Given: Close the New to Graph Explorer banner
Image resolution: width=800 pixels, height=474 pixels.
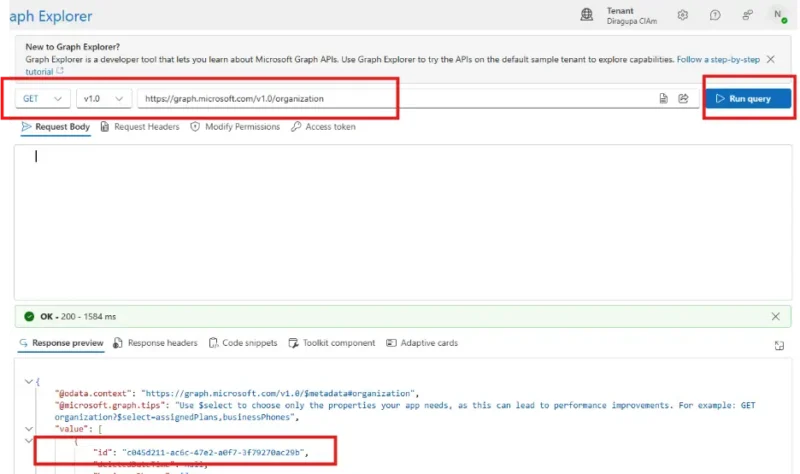Looking at the screenshot, I should 770,59.
